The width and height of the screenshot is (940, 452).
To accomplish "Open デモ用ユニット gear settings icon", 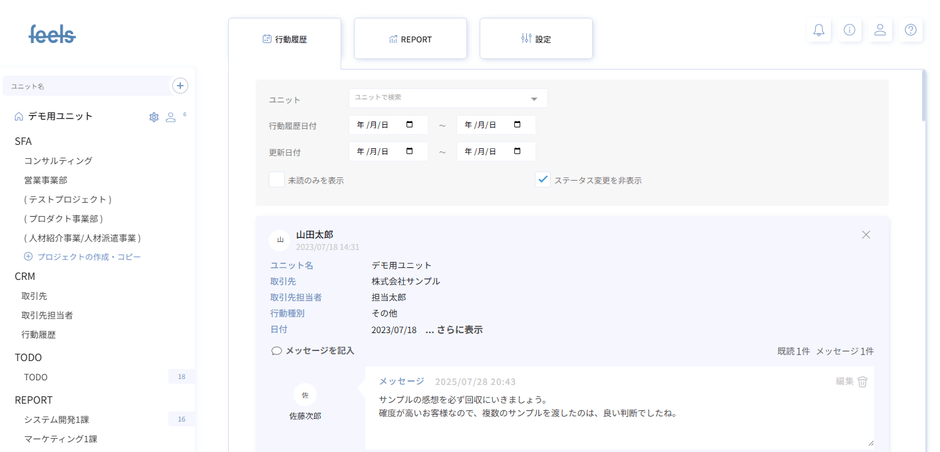I will 153,117.
